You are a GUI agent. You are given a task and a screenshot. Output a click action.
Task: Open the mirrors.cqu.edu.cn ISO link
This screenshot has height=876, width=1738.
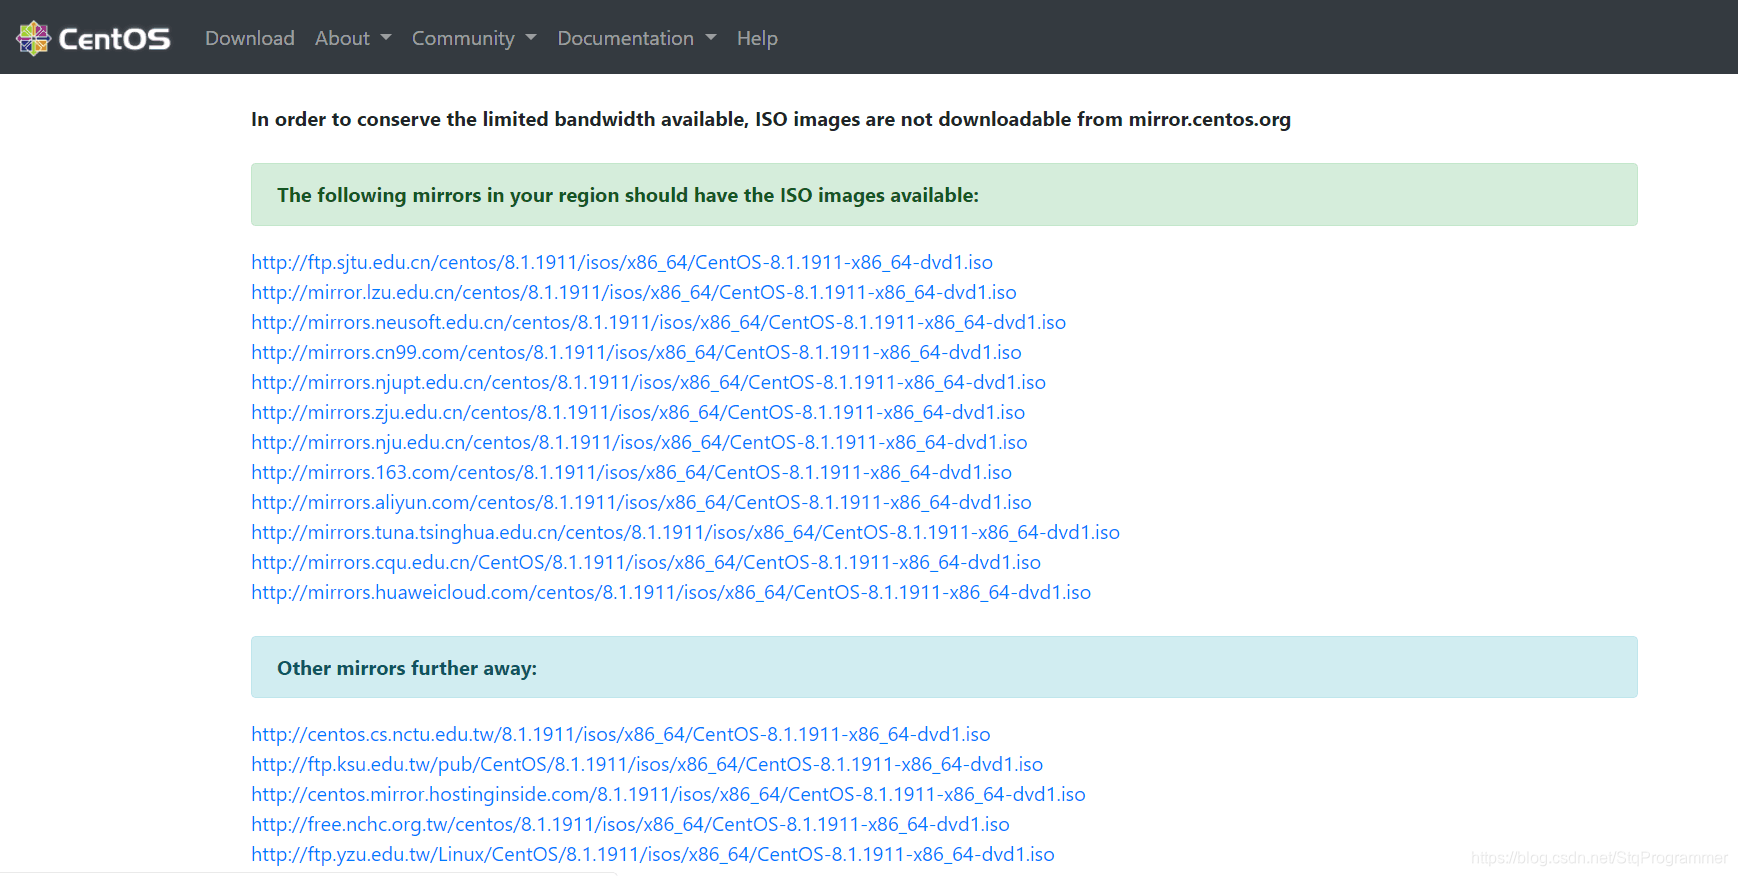[646, 562]
